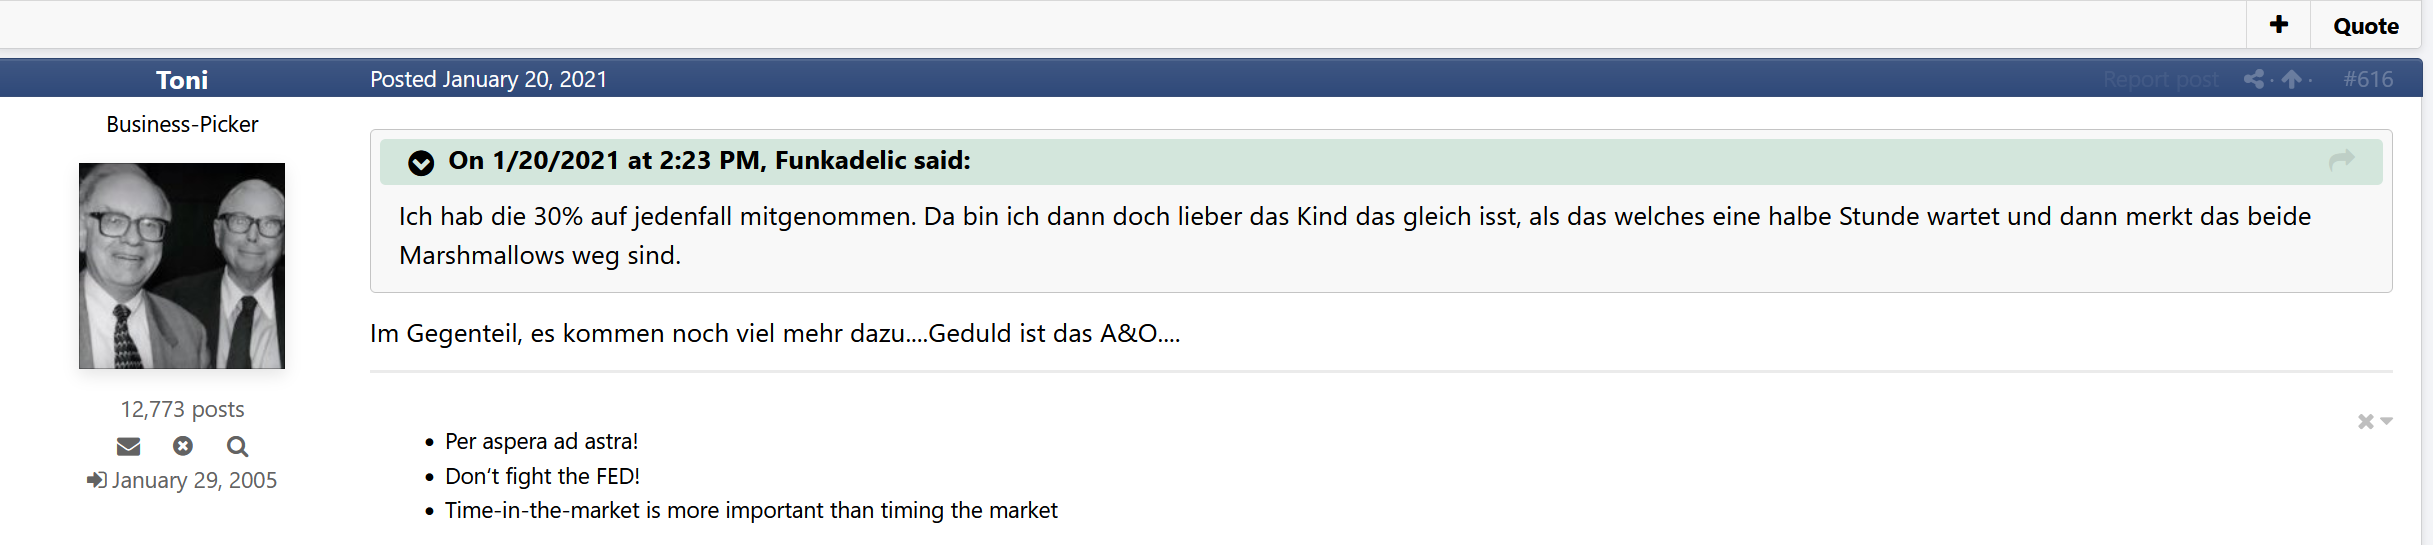Click the Report post link
The image size is (2433, 545).
coord(2160,79)
